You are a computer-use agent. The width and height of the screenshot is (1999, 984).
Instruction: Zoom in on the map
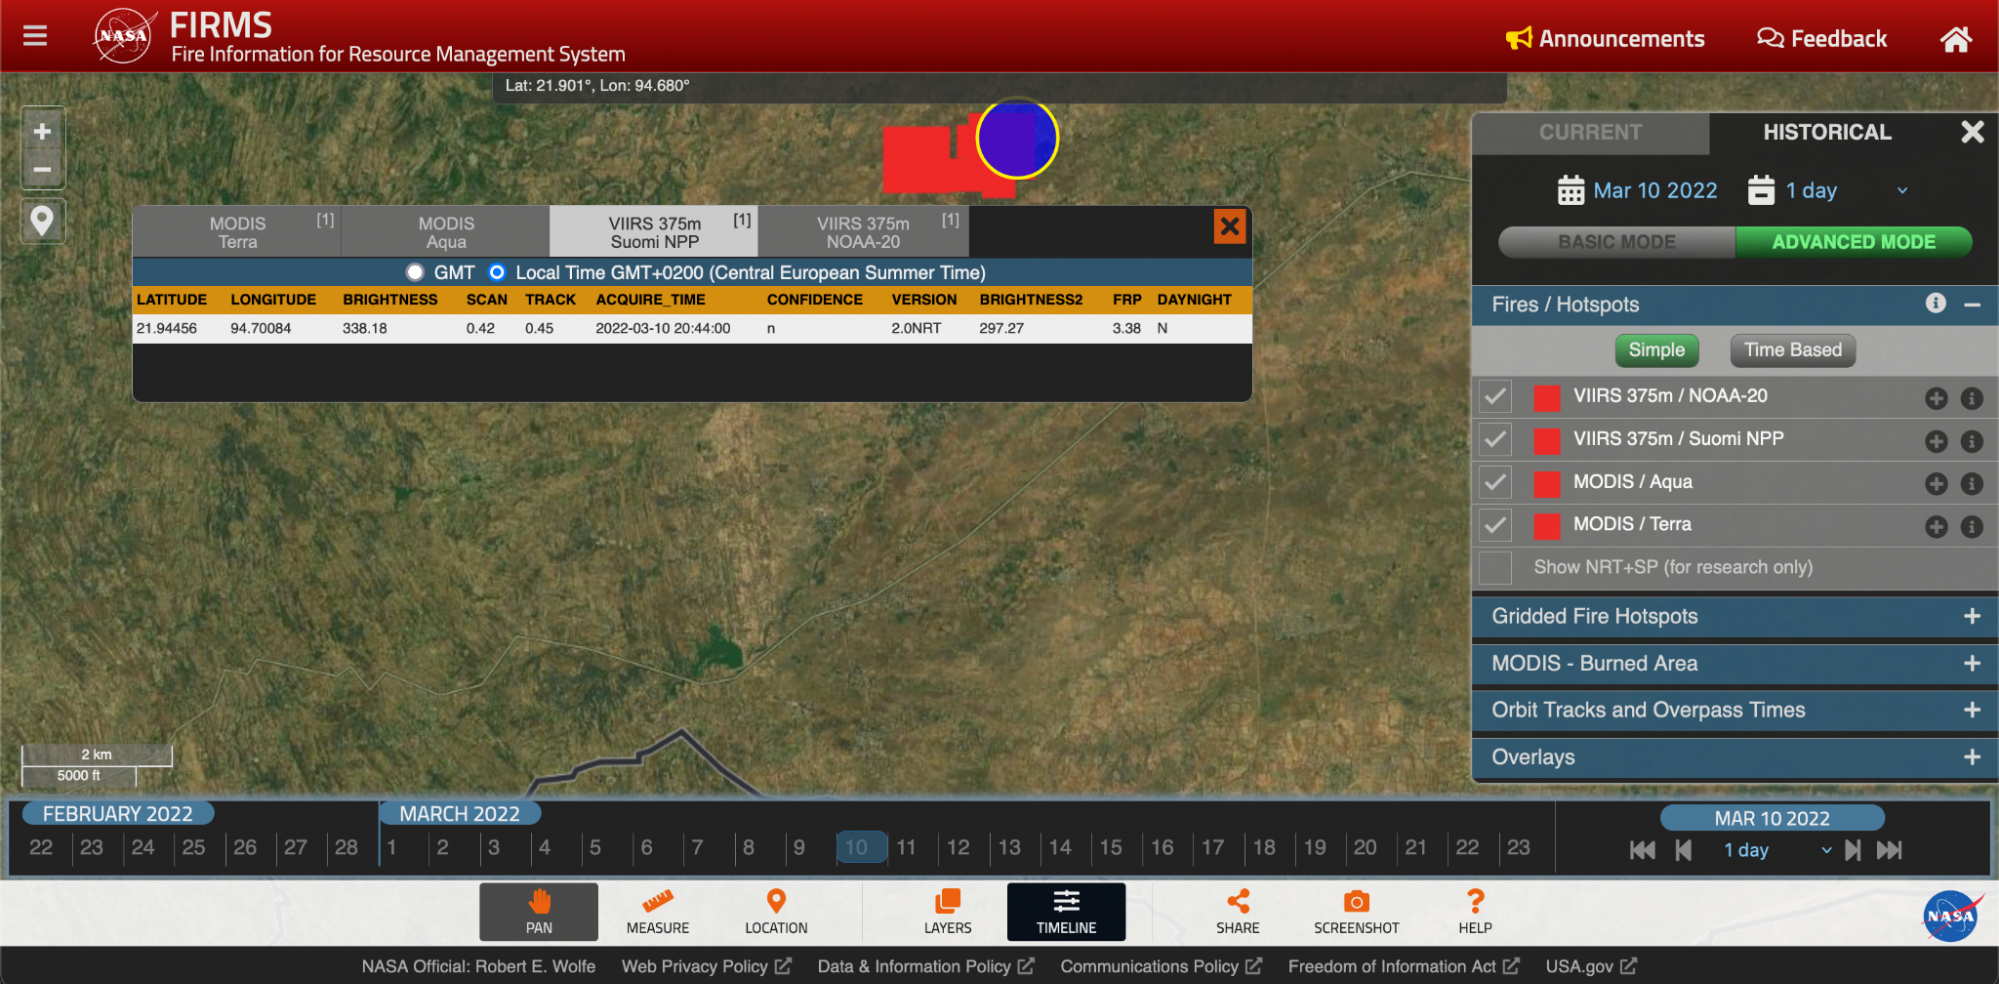pos(42,131)
